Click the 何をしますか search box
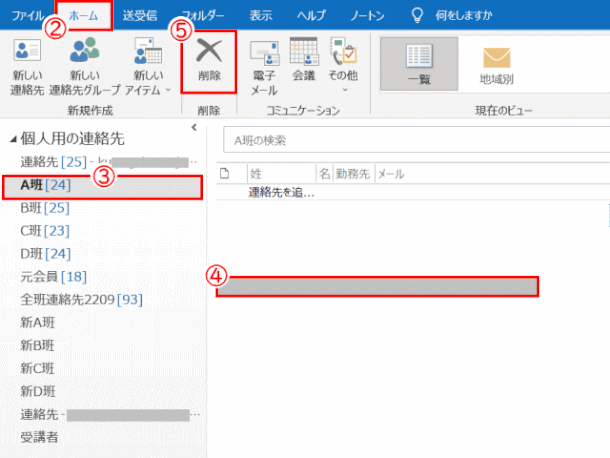 click(x=464, y=16)
